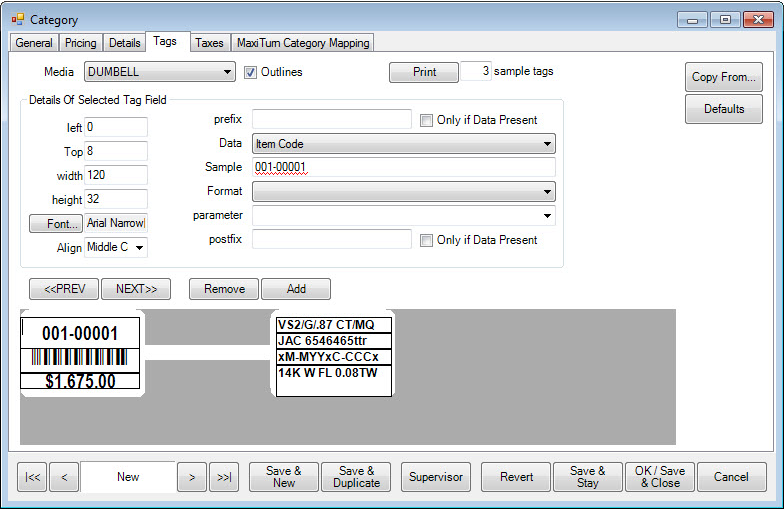Jump to first record with |<< button
The width and height of the screenshot is (784, 510).
point(32,477)
